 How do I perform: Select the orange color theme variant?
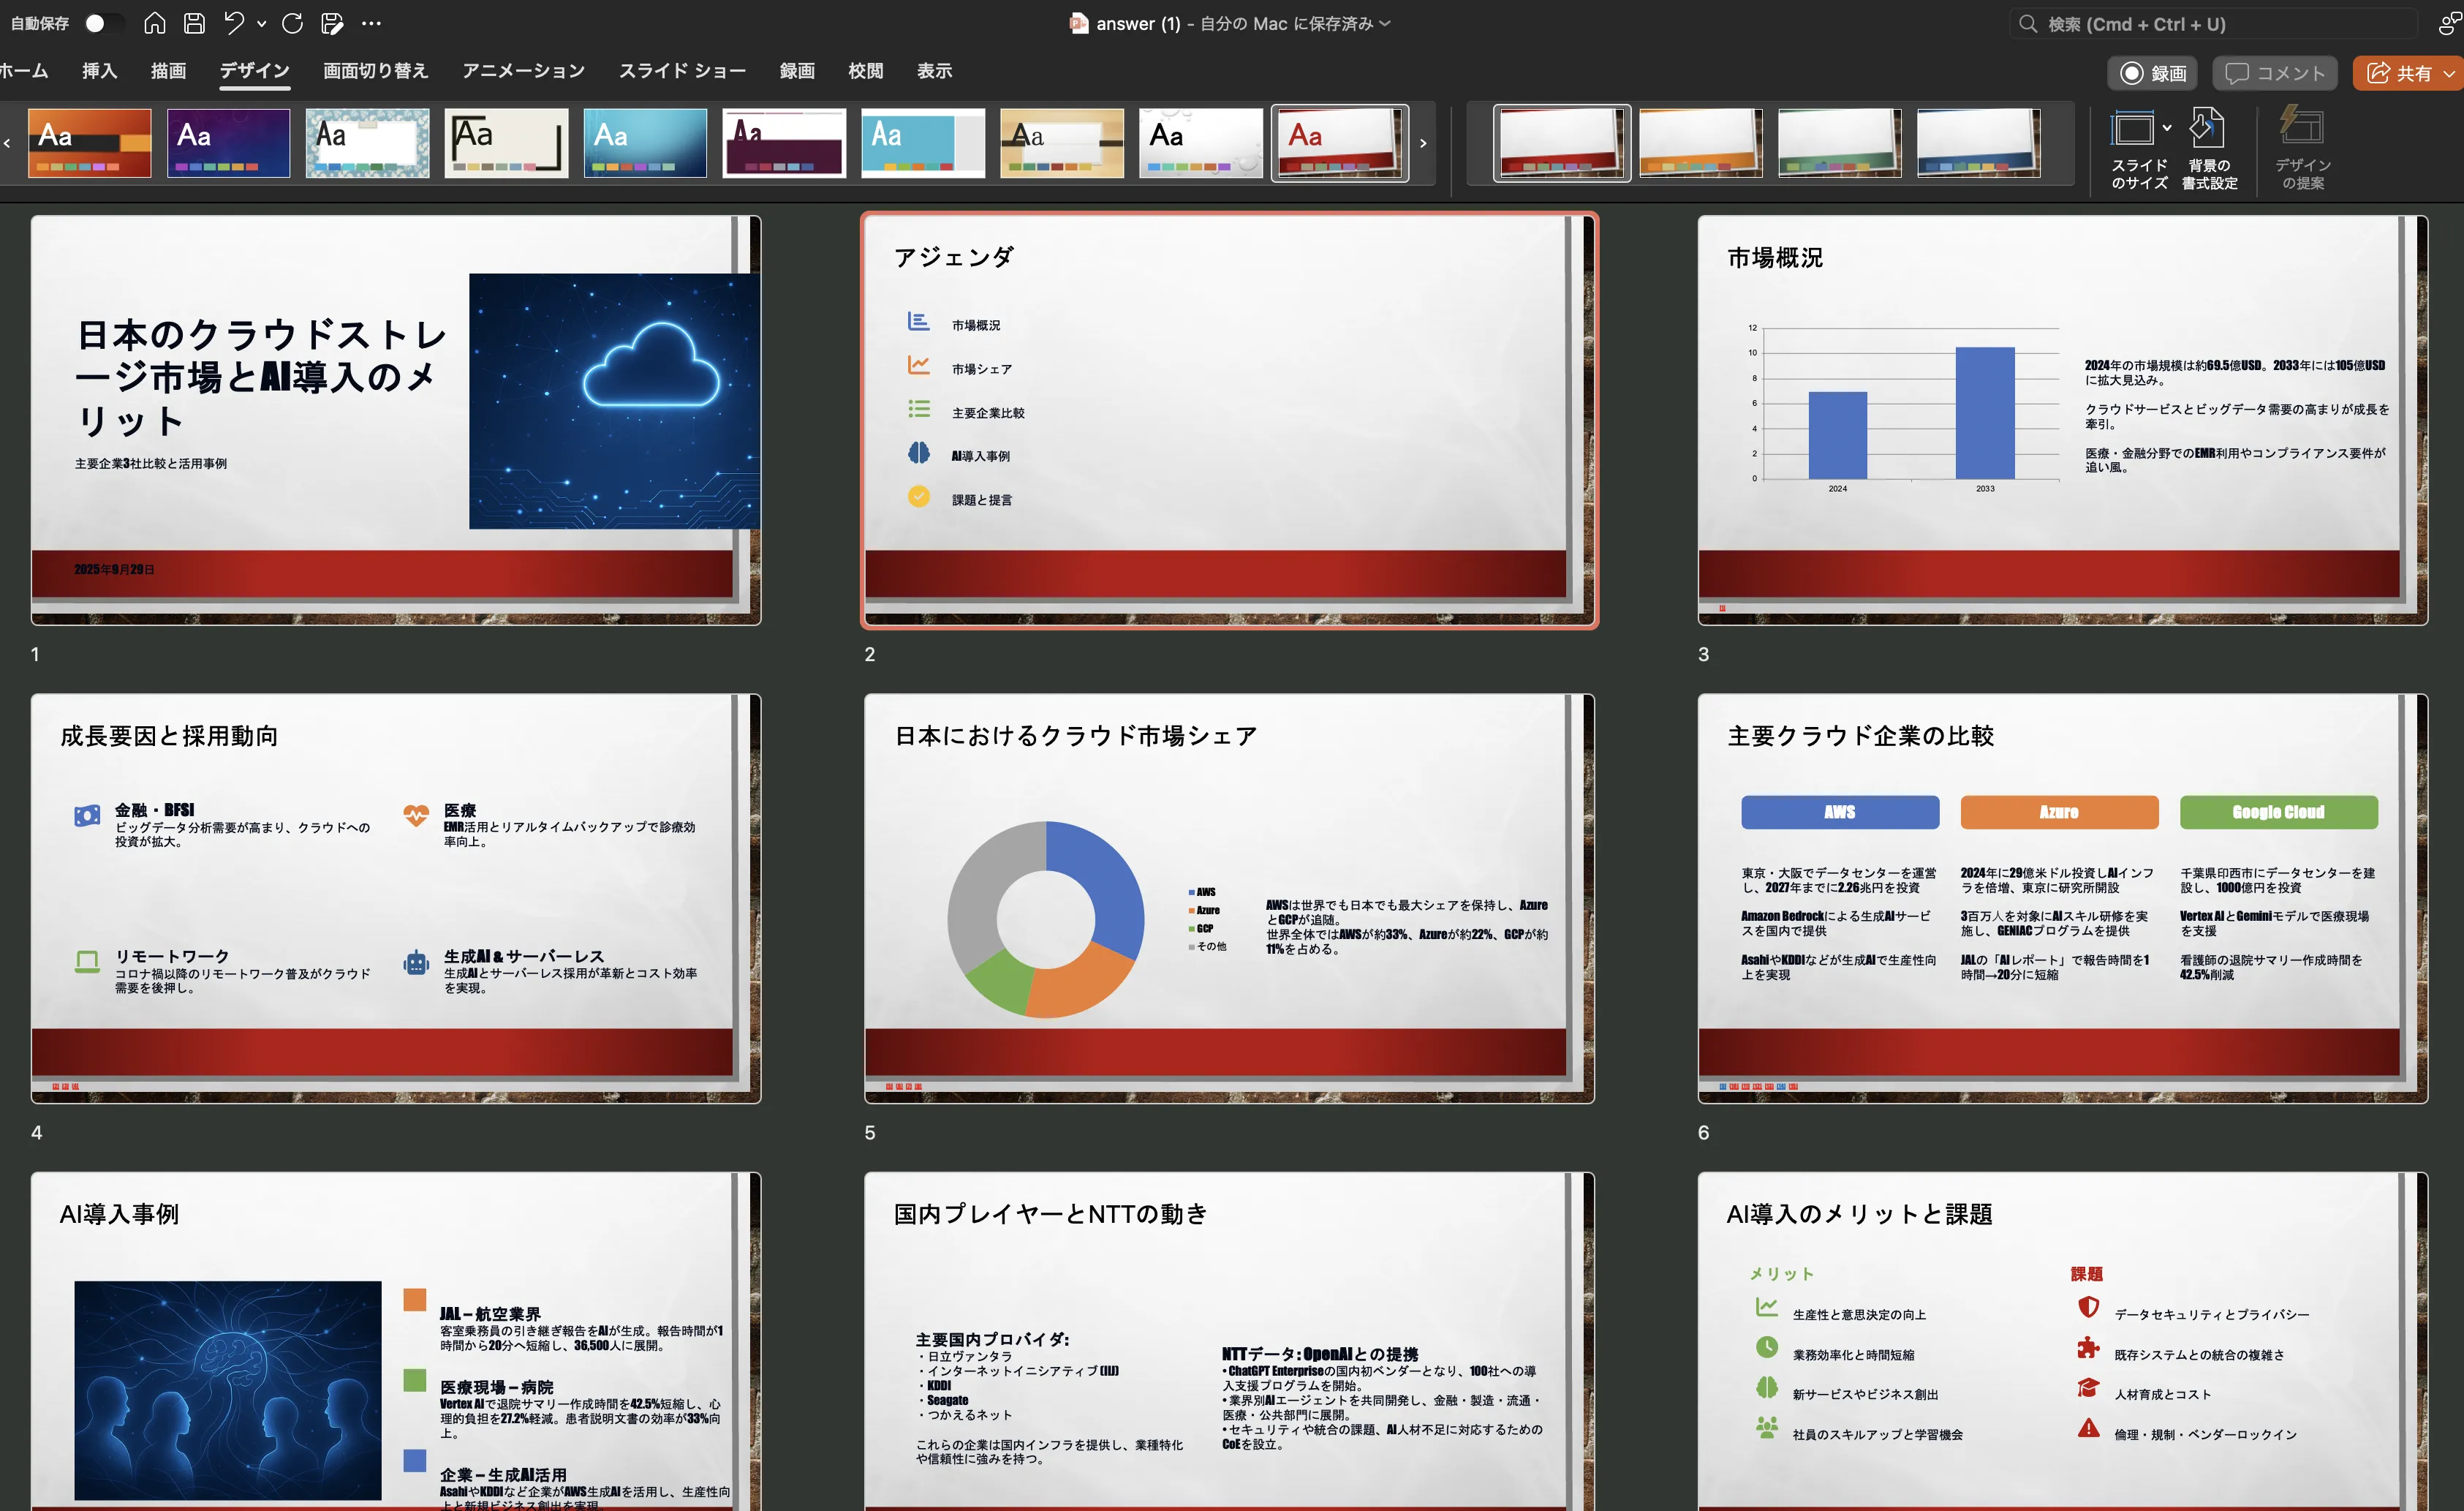[1700, 143]
